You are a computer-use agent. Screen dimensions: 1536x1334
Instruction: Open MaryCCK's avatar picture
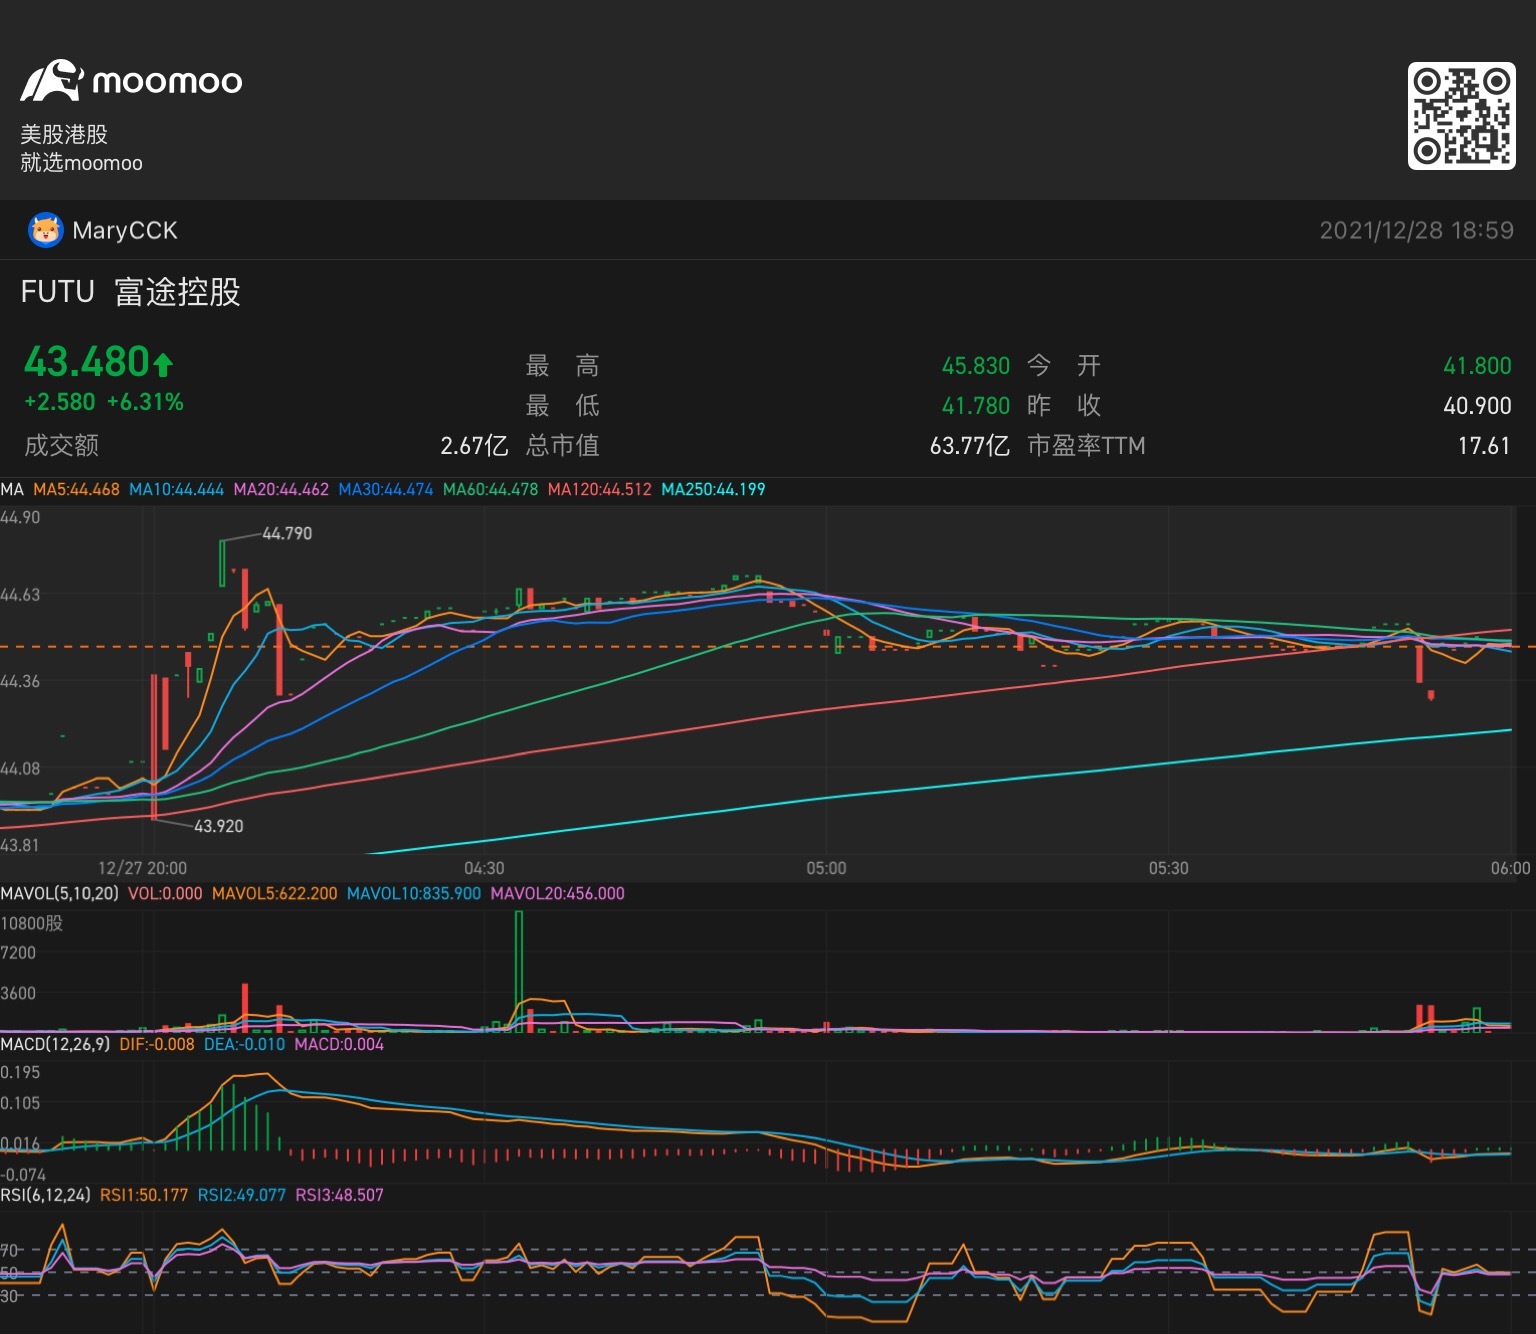click(x=45, y=231)
